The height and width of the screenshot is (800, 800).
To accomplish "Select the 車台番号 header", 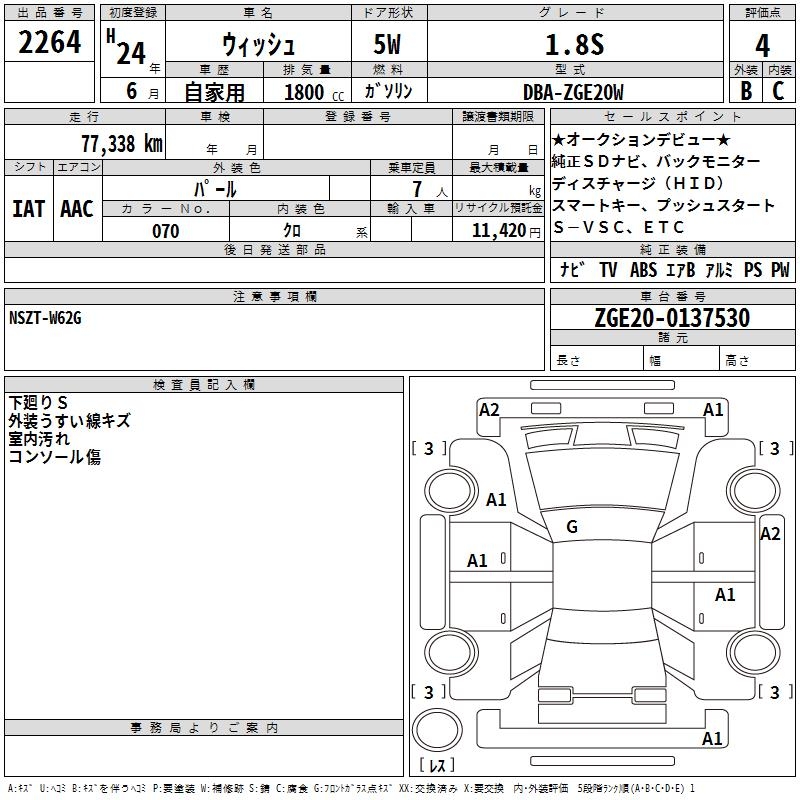I will 672,296.
